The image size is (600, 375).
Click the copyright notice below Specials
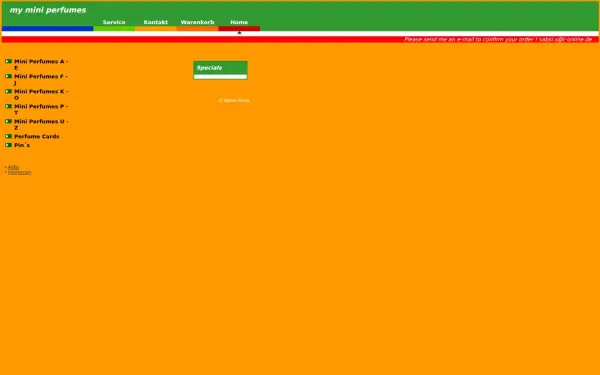pyautogui.click(x=234, y=100)
